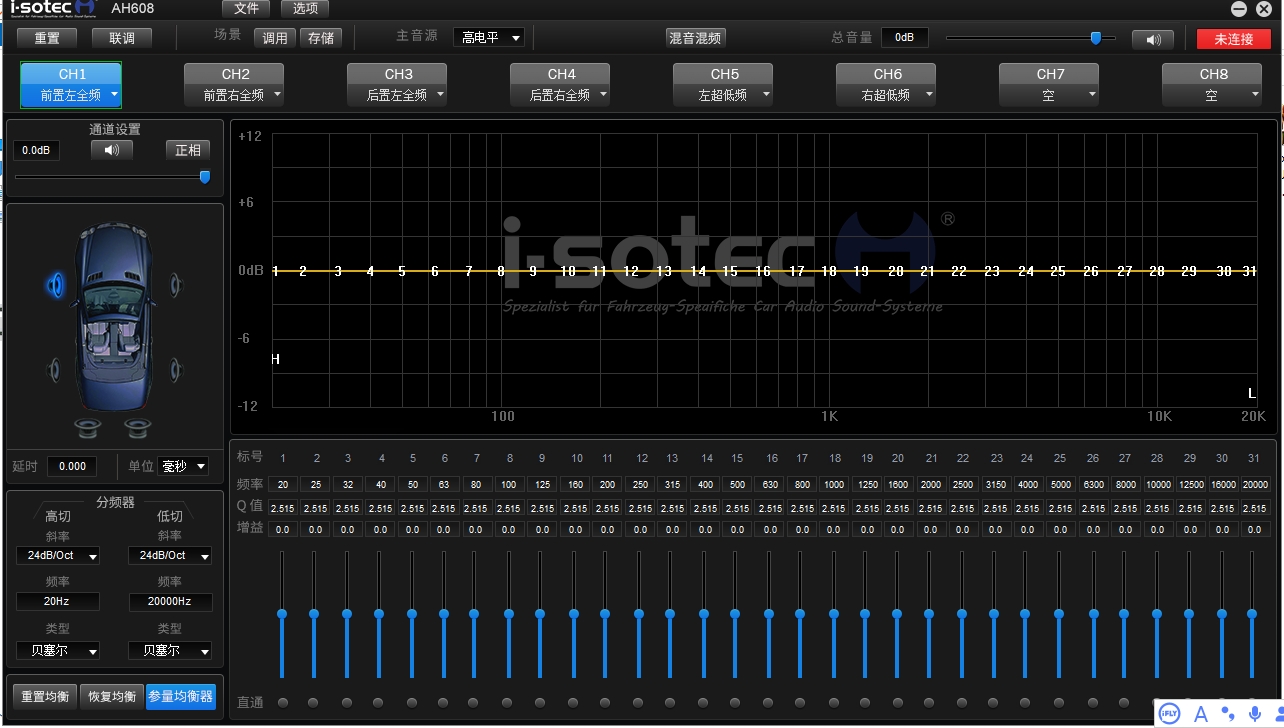Mute the master volume speaker button

(x=1152, y=39)
